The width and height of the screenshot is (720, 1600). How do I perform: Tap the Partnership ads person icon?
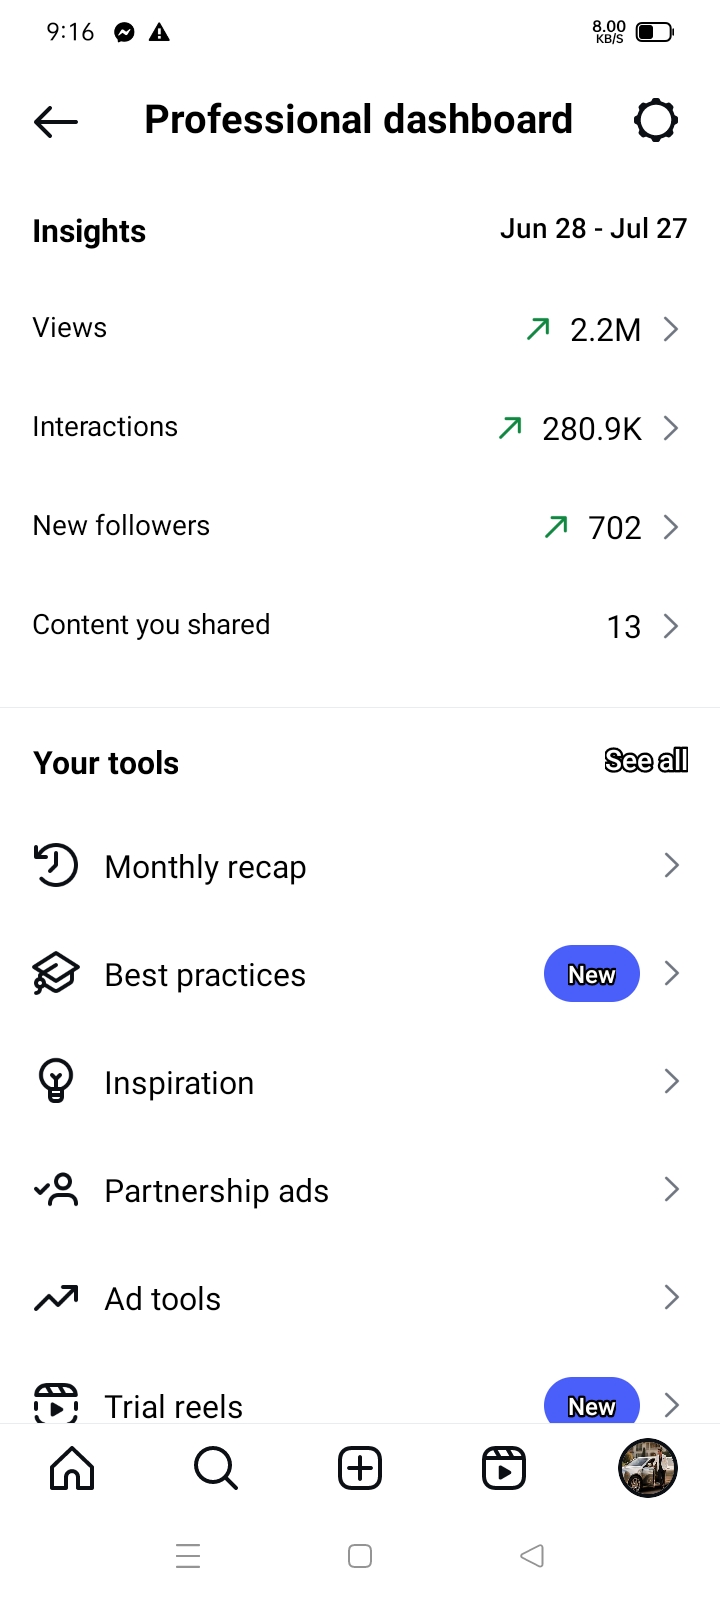coord(56,1190)
